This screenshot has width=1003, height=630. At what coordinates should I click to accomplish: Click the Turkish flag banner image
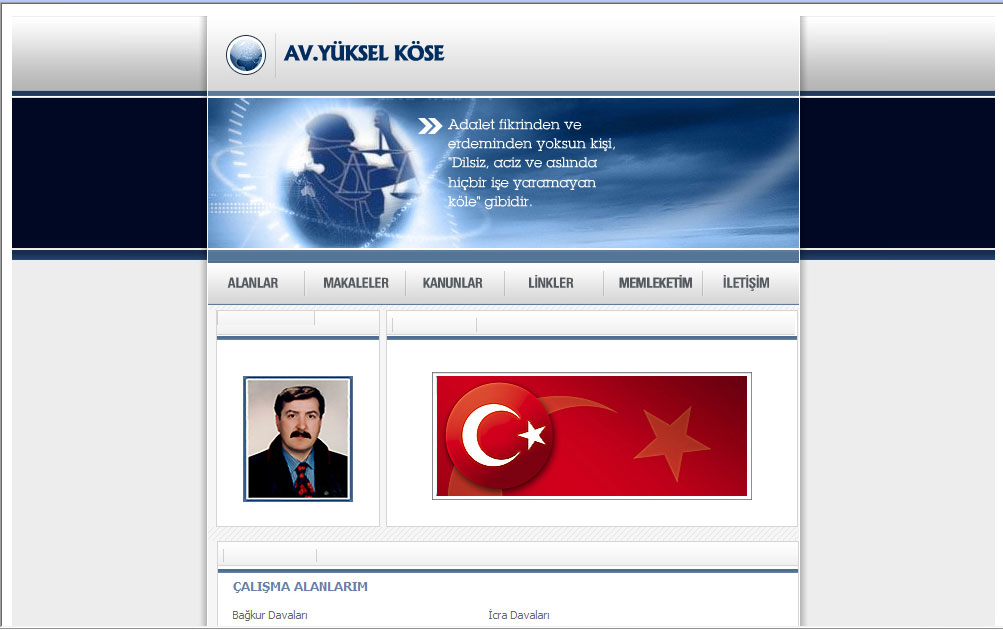click(x=592, y=436)
